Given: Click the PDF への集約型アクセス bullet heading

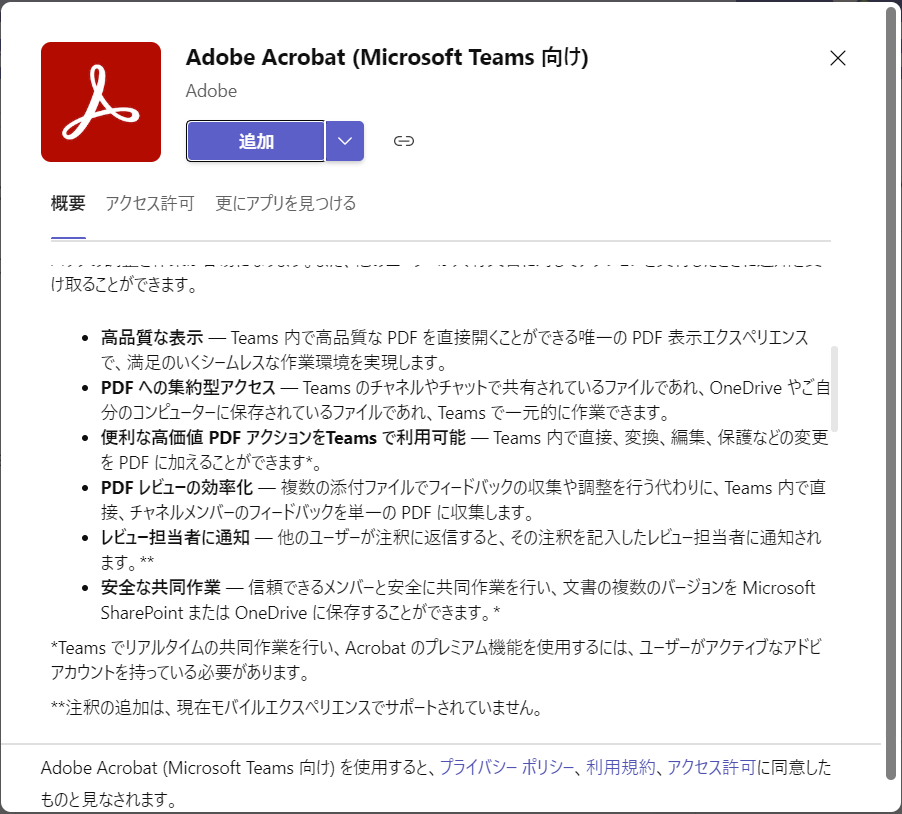Looking at the screenshot, I should 189,388.
